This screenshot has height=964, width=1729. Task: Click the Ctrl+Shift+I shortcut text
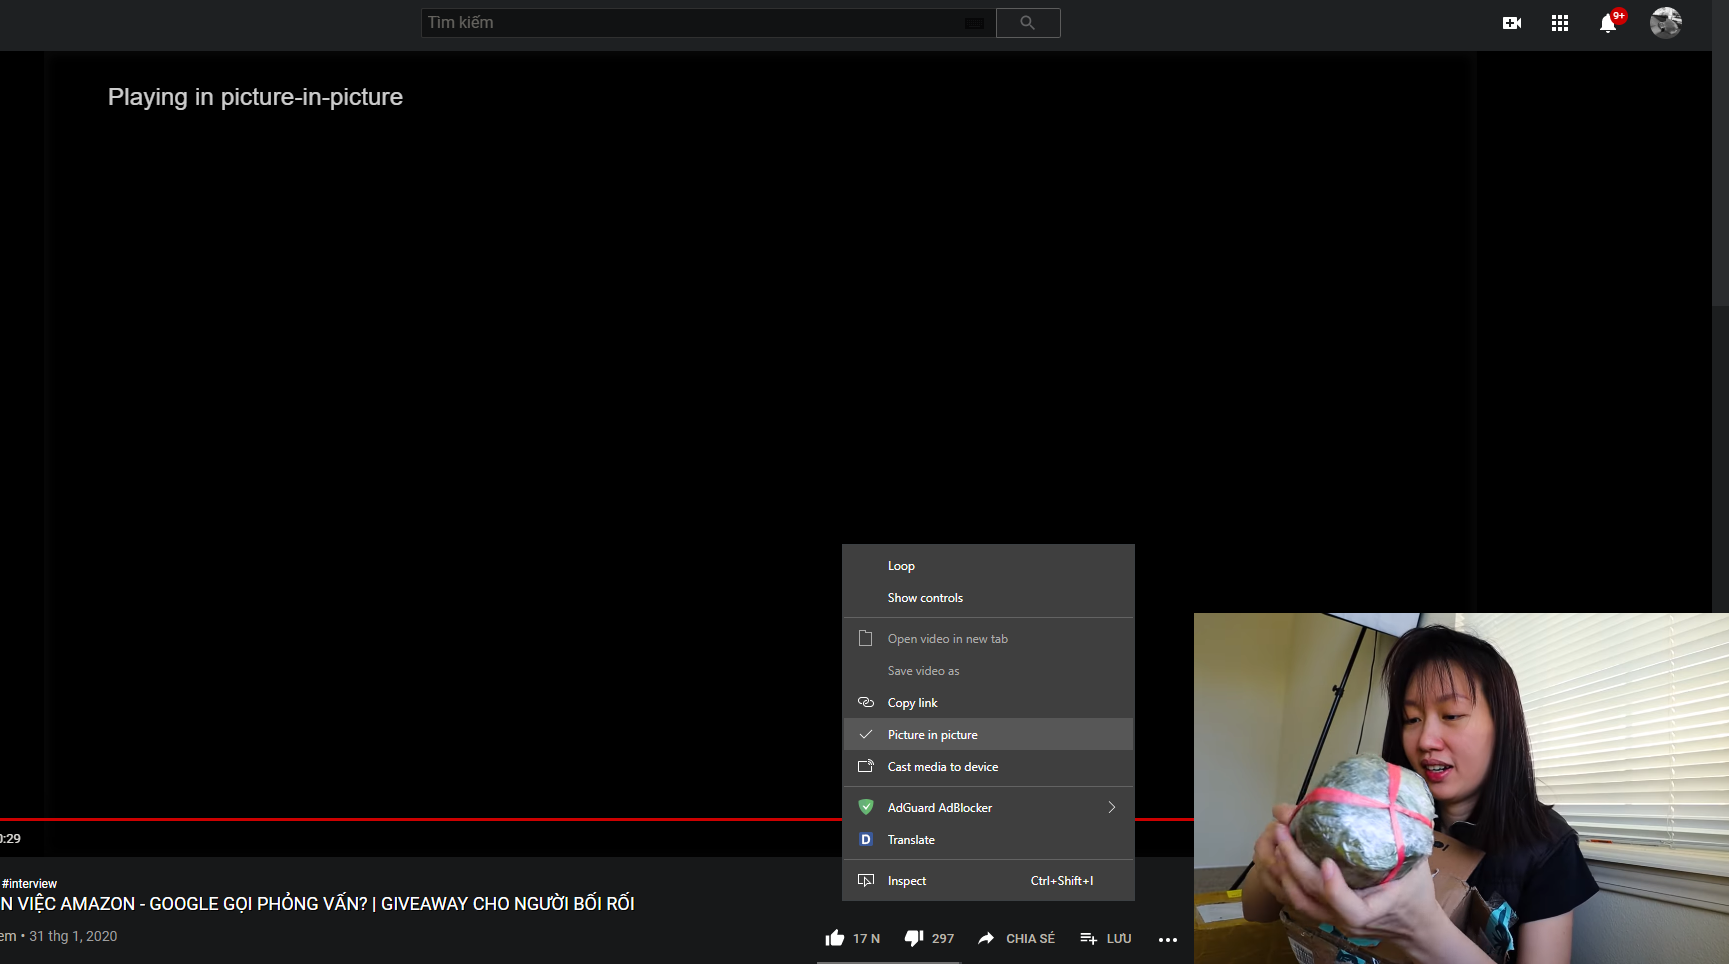(x=1062, y=880)
